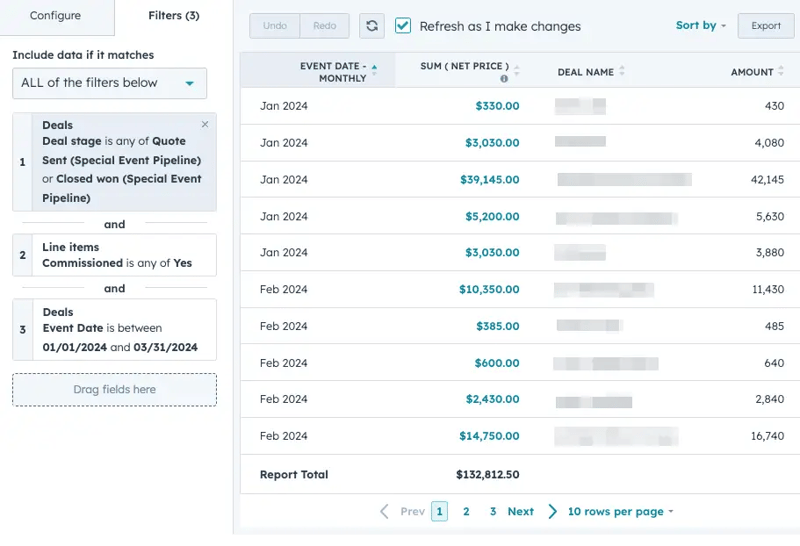Click the Drag fields here drop zone
The image size is (800, 546).
point(114,389)
